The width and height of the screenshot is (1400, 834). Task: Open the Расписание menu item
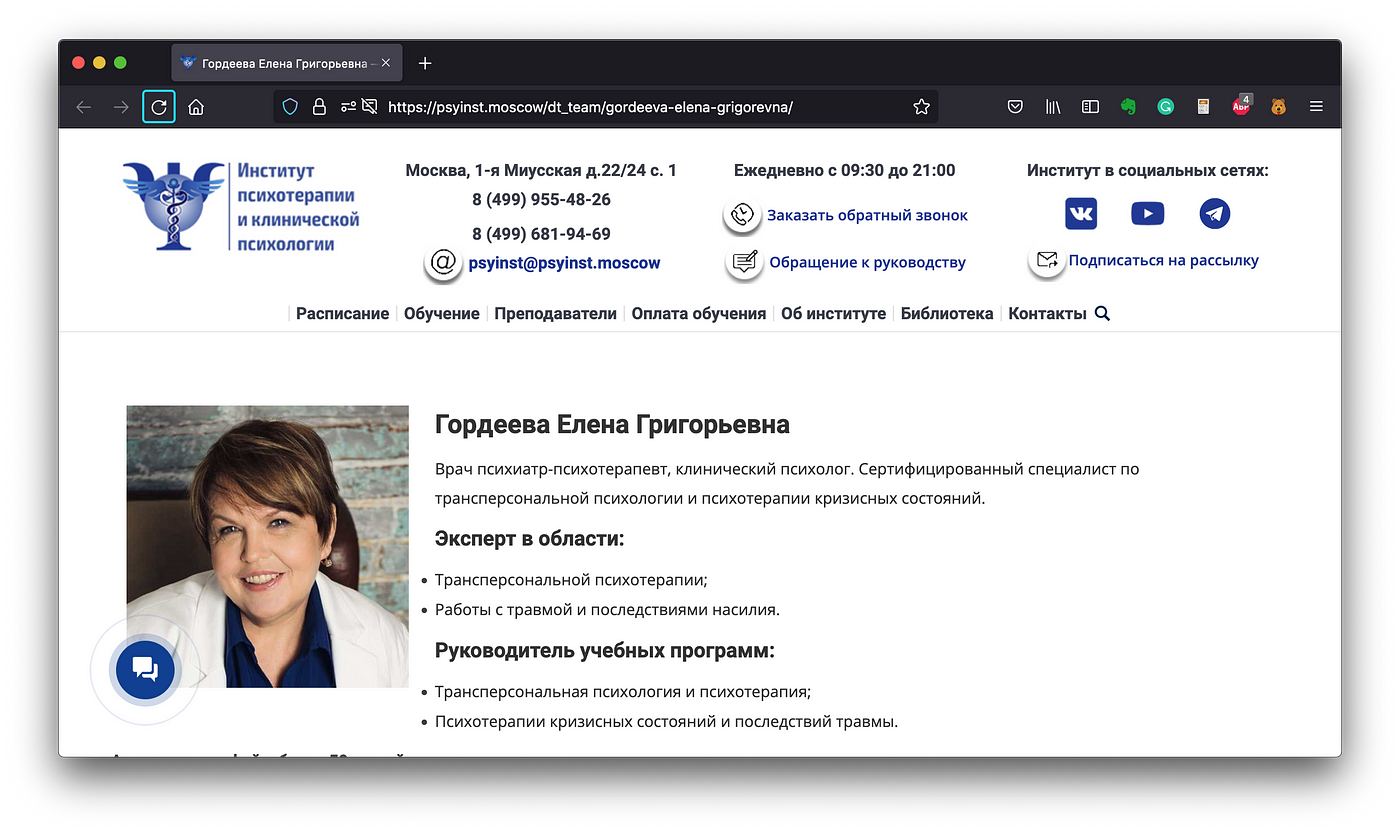343,313
